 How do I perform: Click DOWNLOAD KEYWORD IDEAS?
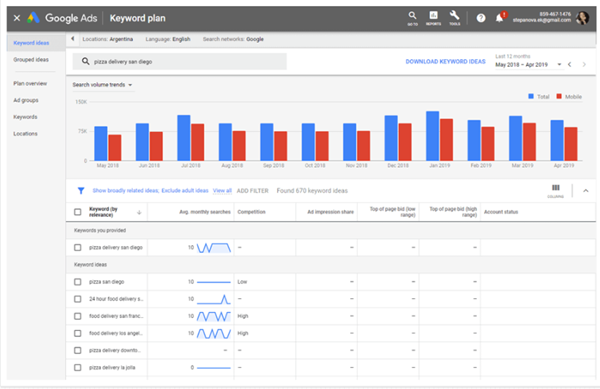[445, 62]
